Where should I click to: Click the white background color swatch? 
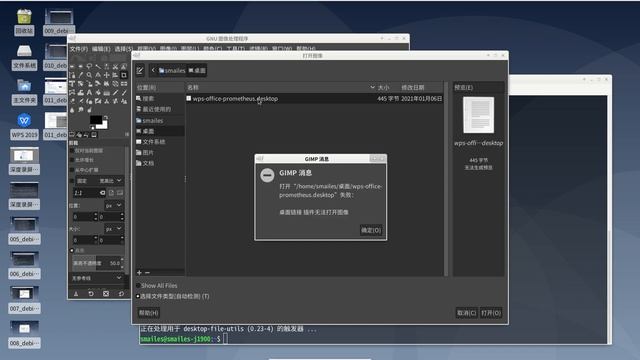(104, 126)
